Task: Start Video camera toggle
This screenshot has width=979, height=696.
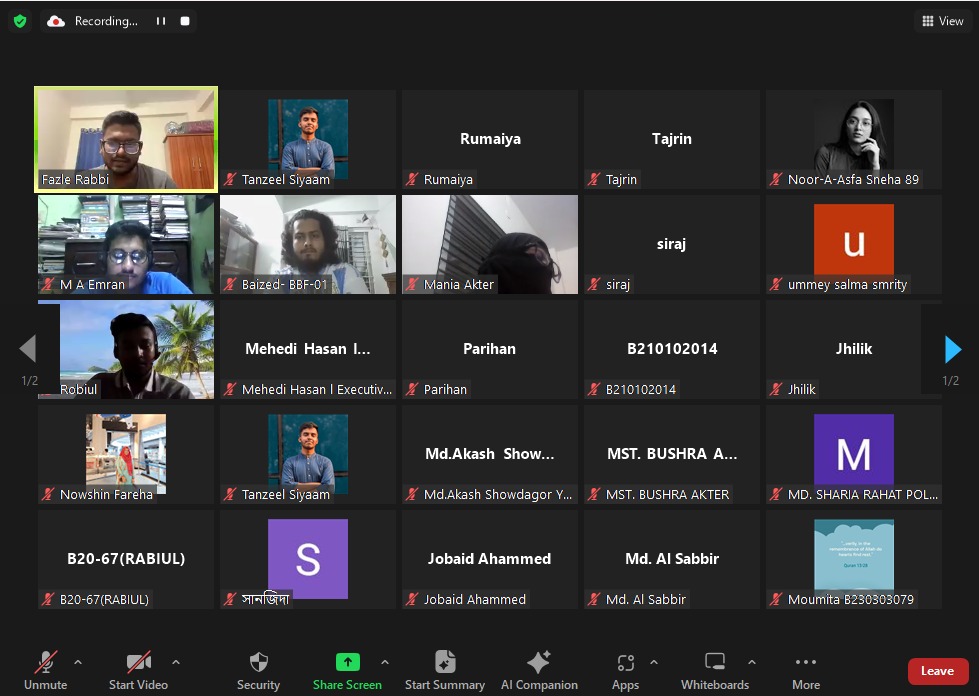Action: coord(138,663)
